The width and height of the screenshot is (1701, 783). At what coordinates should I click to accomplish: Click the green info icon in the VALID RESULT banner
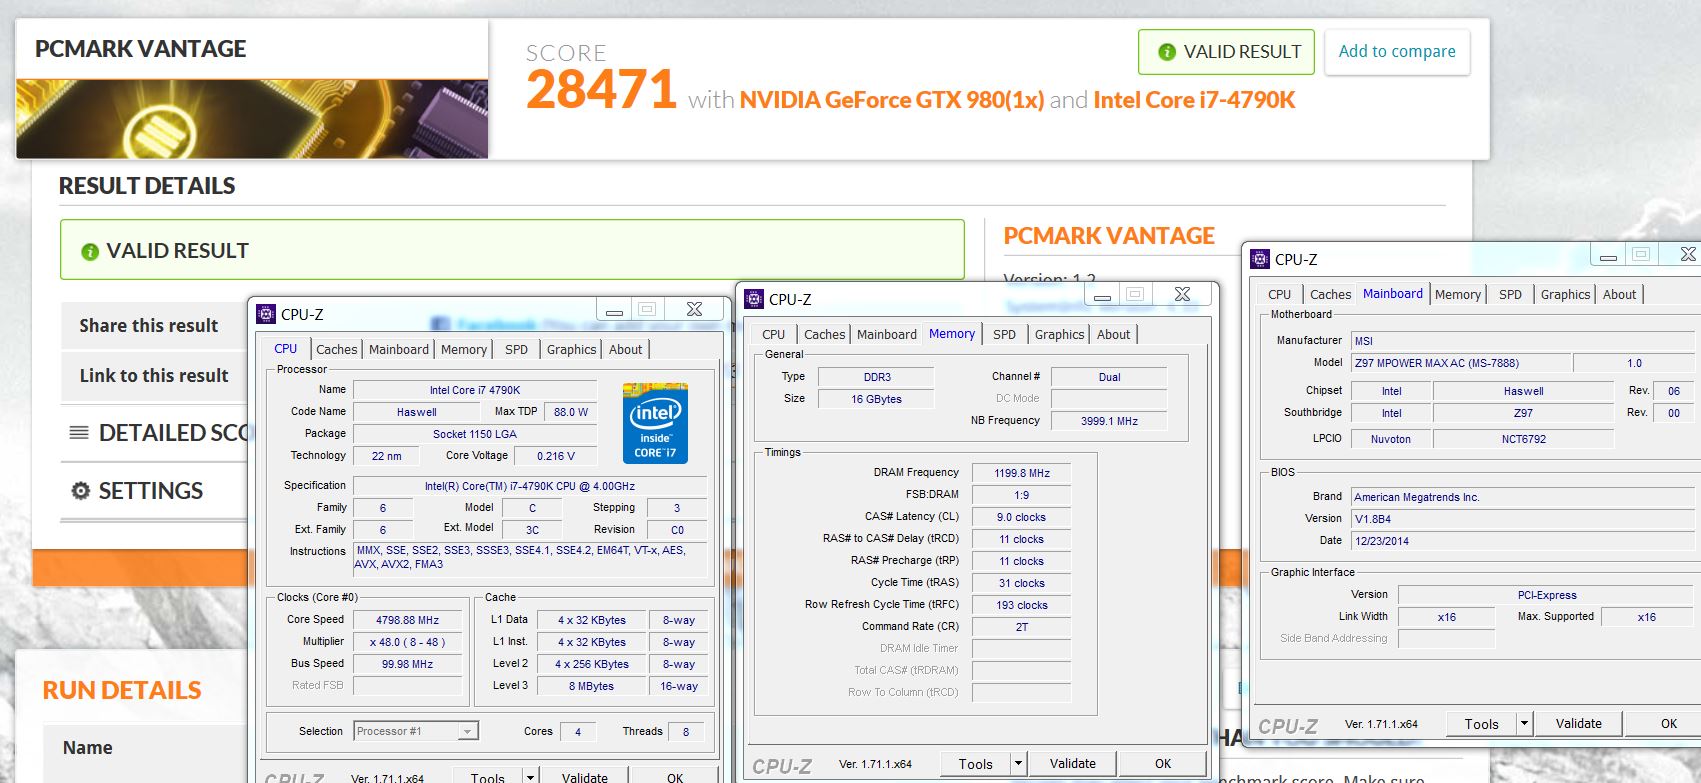89,252
